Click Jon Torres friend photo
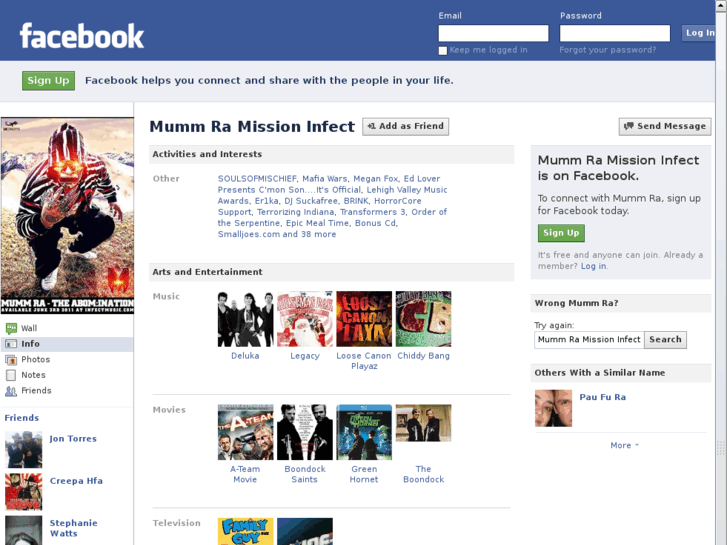 click(x=24, y=449)
